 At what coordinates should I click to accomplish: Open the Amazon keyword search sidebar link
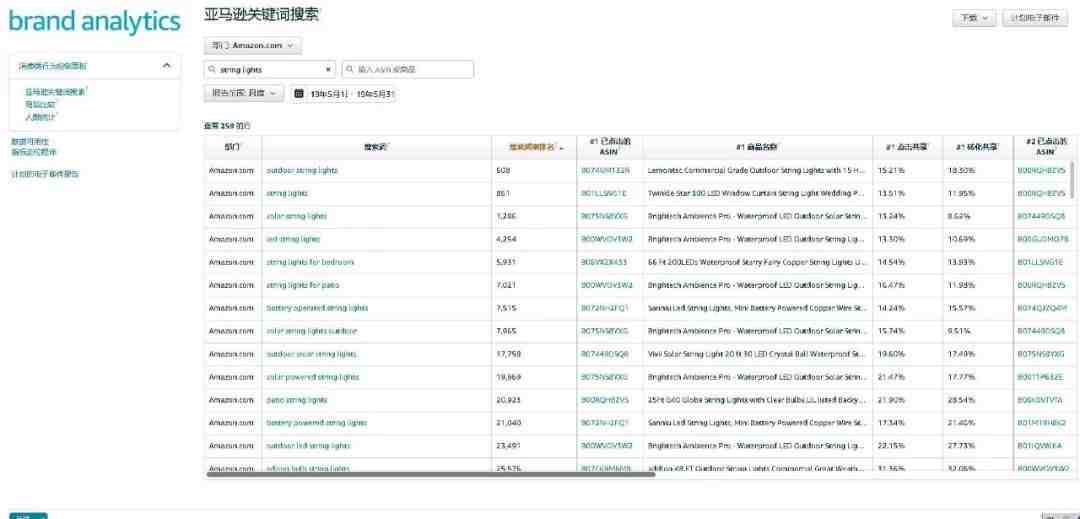coord(56,91)
